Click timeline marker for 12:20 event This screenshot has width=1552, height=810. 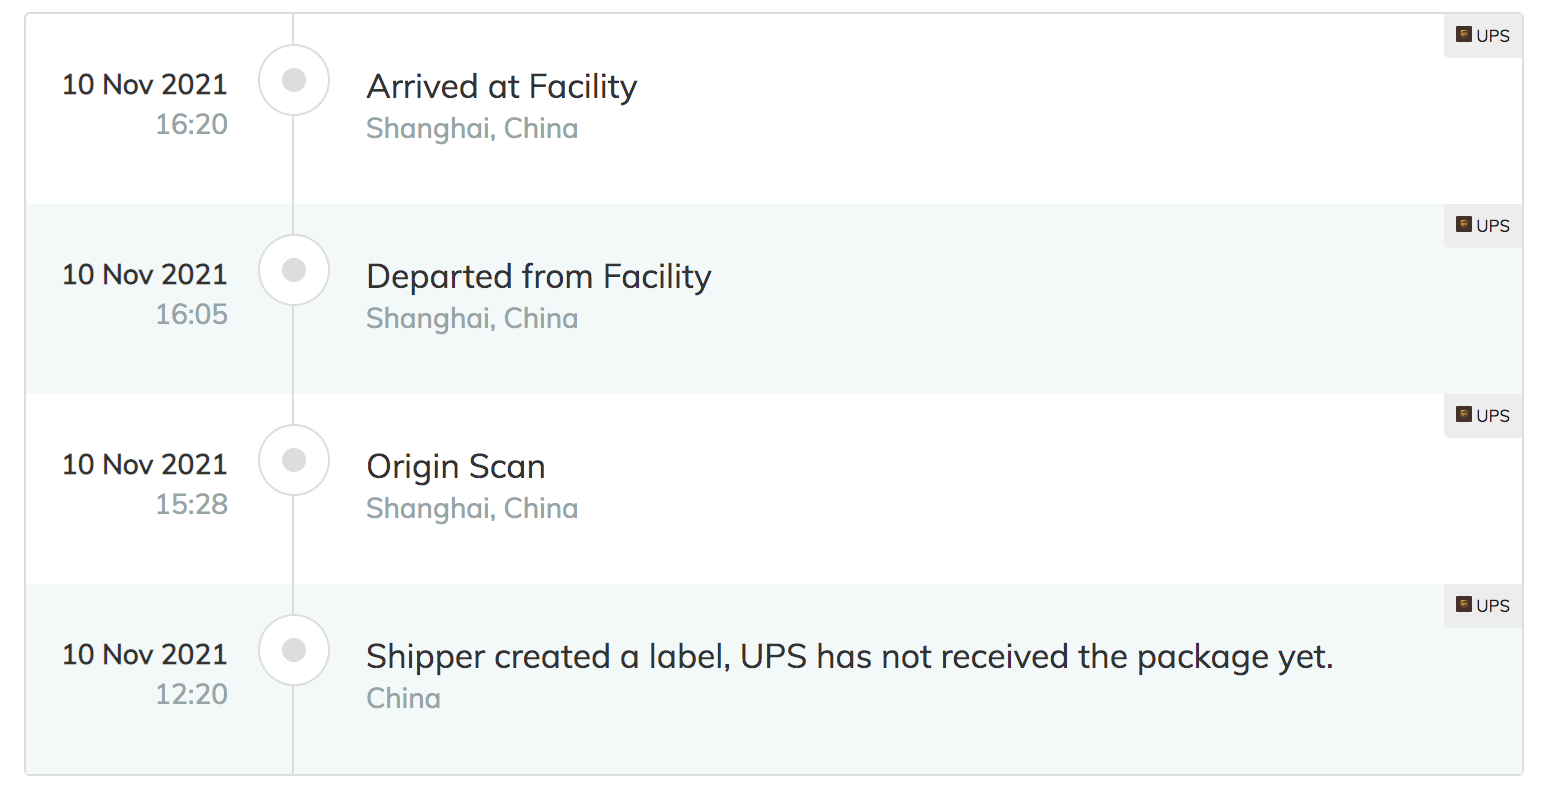(294, 650)
